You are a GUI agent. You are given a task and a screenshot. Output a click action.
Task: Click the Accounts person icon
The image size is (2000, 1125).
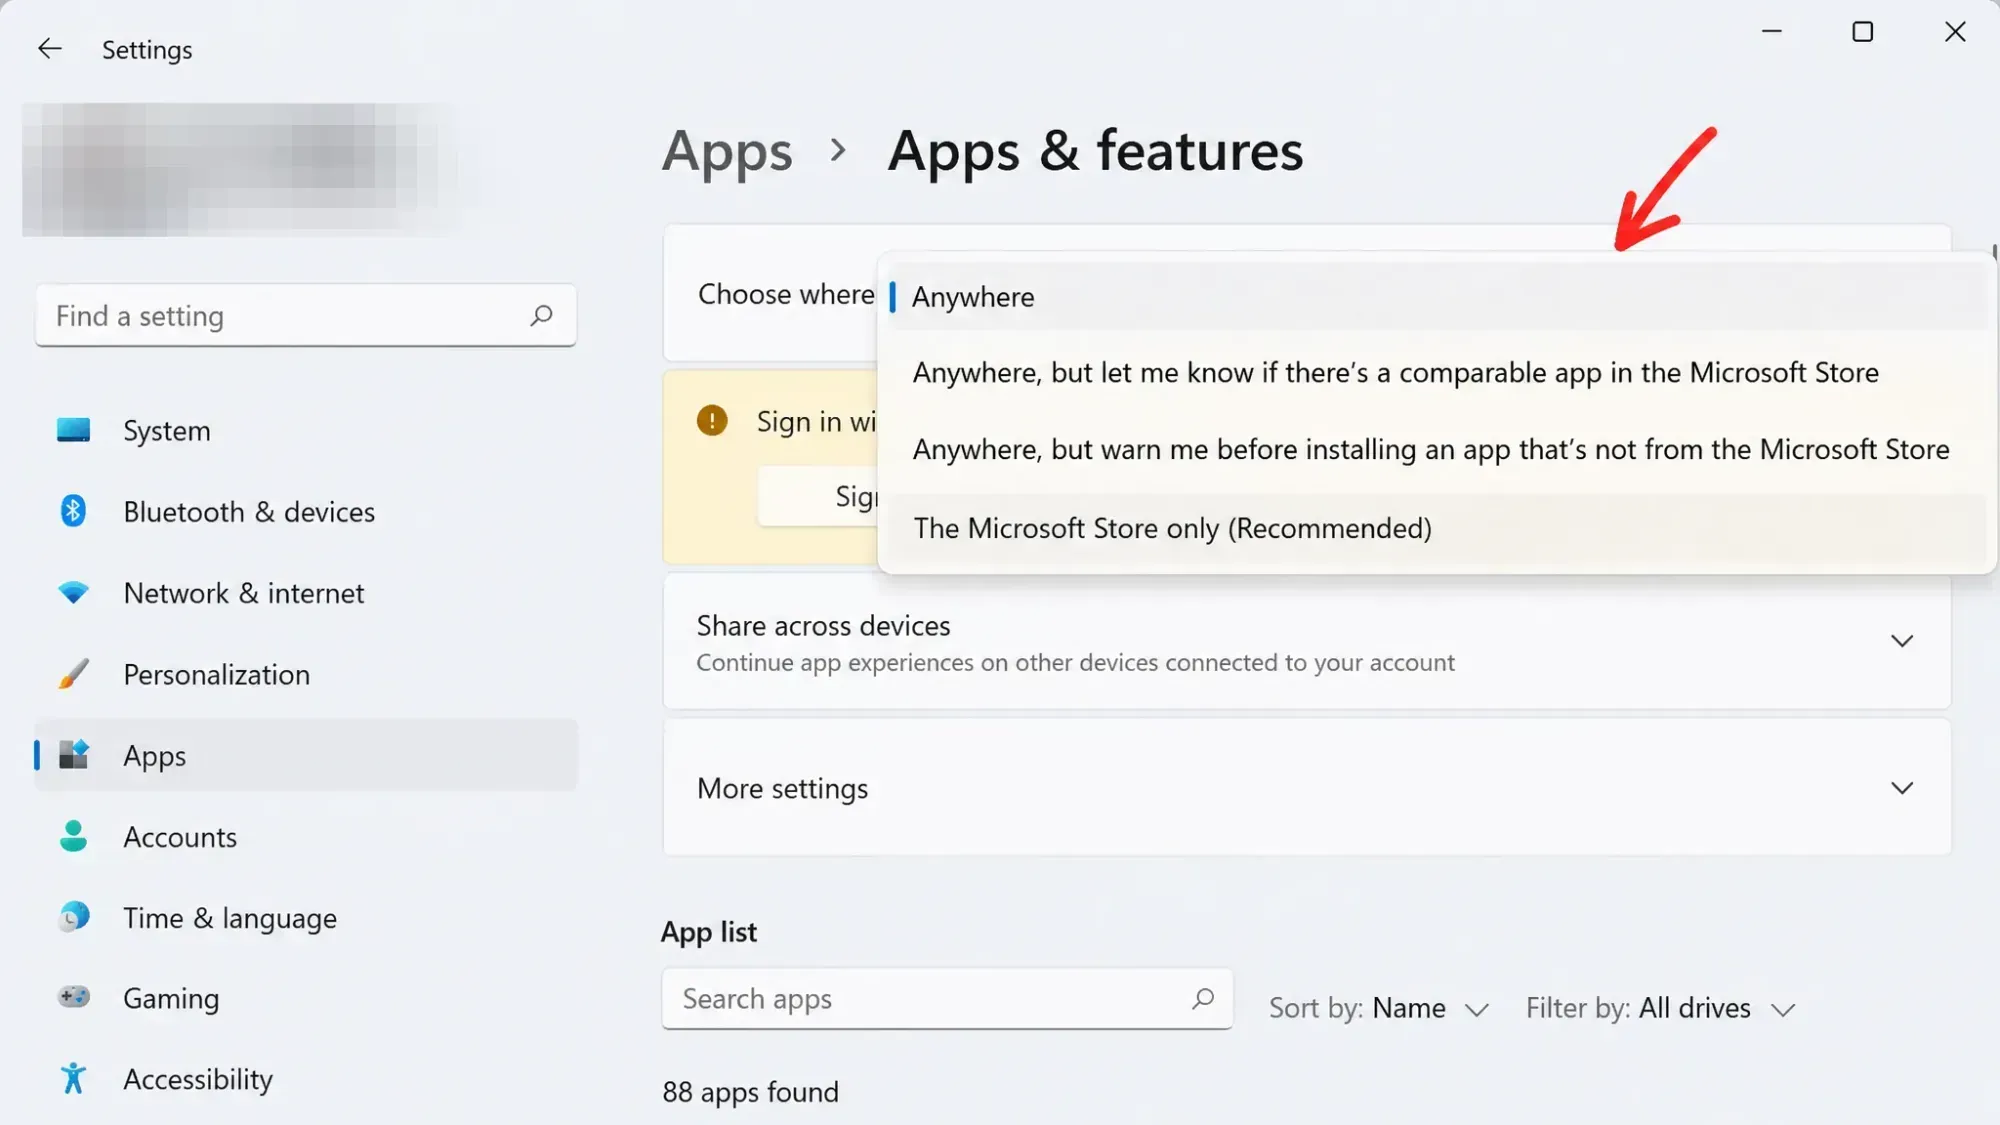click(x=73, y=836)
